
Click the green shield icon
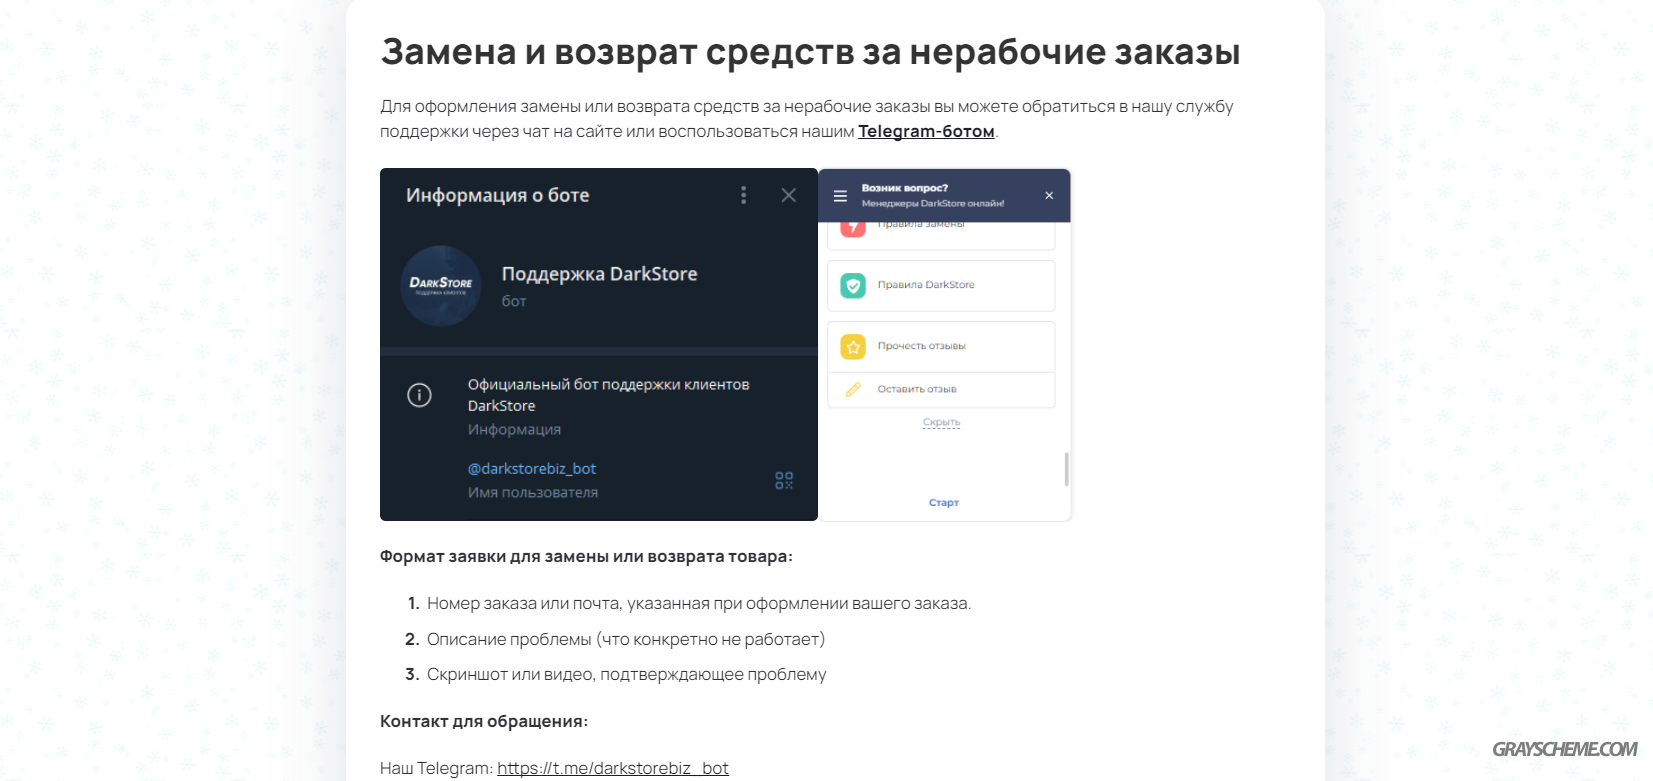coord(853,286)
